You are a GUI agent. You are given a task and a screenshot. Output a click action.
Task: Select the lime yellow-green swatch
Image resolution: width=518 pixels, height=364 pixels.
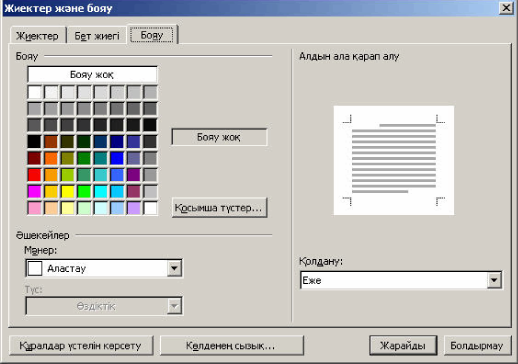(67, 175)
